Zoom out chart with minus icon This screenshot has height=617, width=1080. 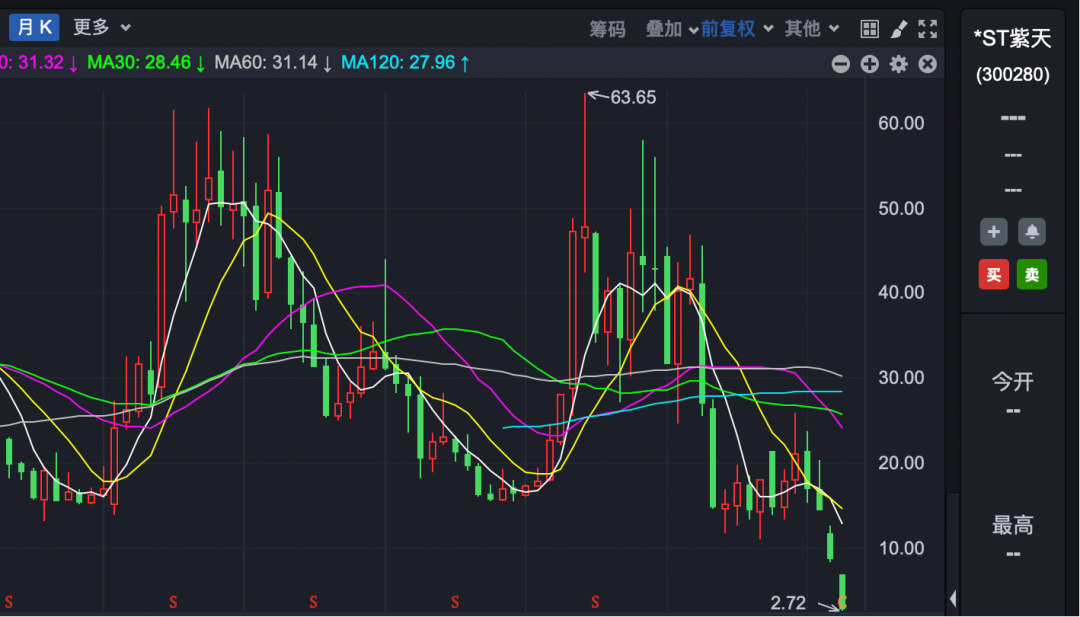840,64
